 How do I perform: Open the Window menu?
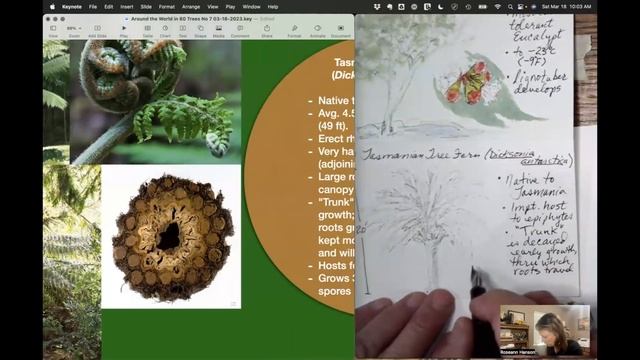click(251, 7)
